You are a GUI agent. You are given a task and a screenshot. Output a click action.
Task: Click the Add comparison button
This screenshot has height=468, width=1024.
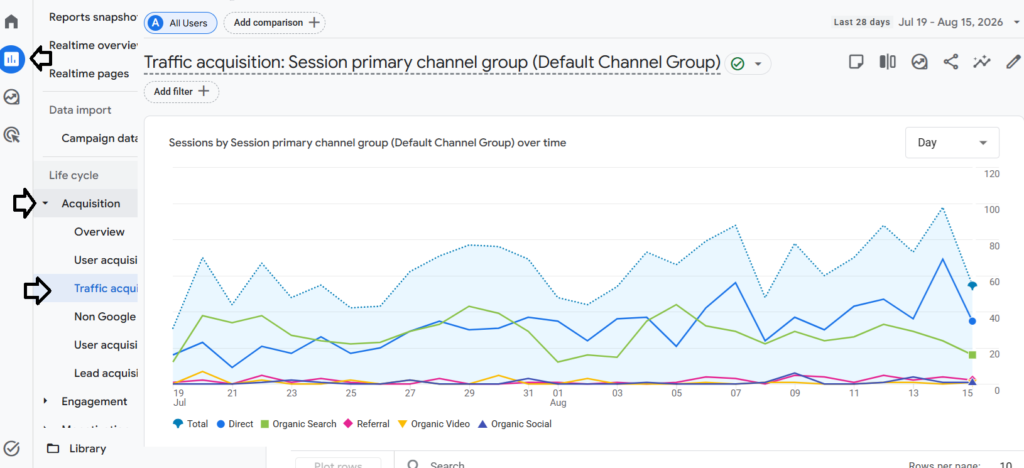pos(274,23)
